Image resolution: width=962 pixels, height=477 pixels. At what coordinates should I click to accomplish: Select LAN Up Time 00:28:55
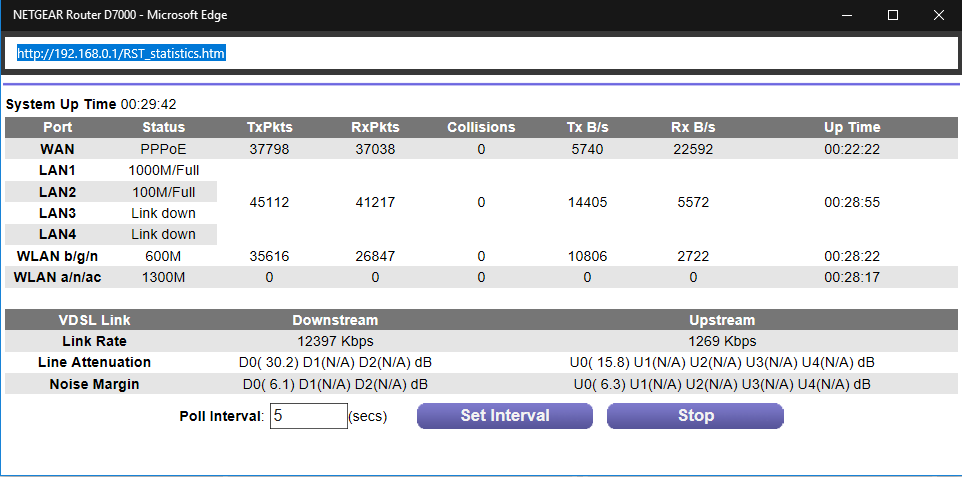[852, 202]
